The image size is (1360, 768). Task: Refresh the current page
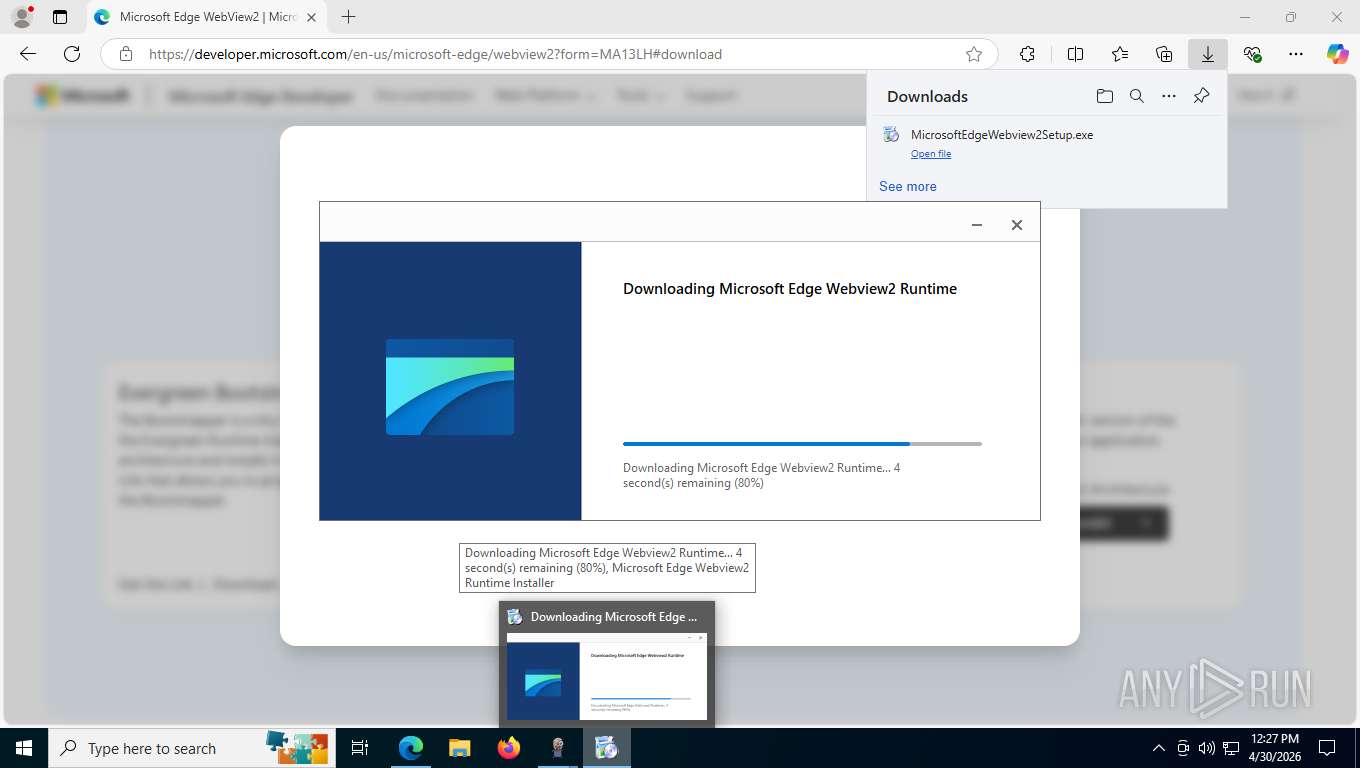tap(72, 54)
